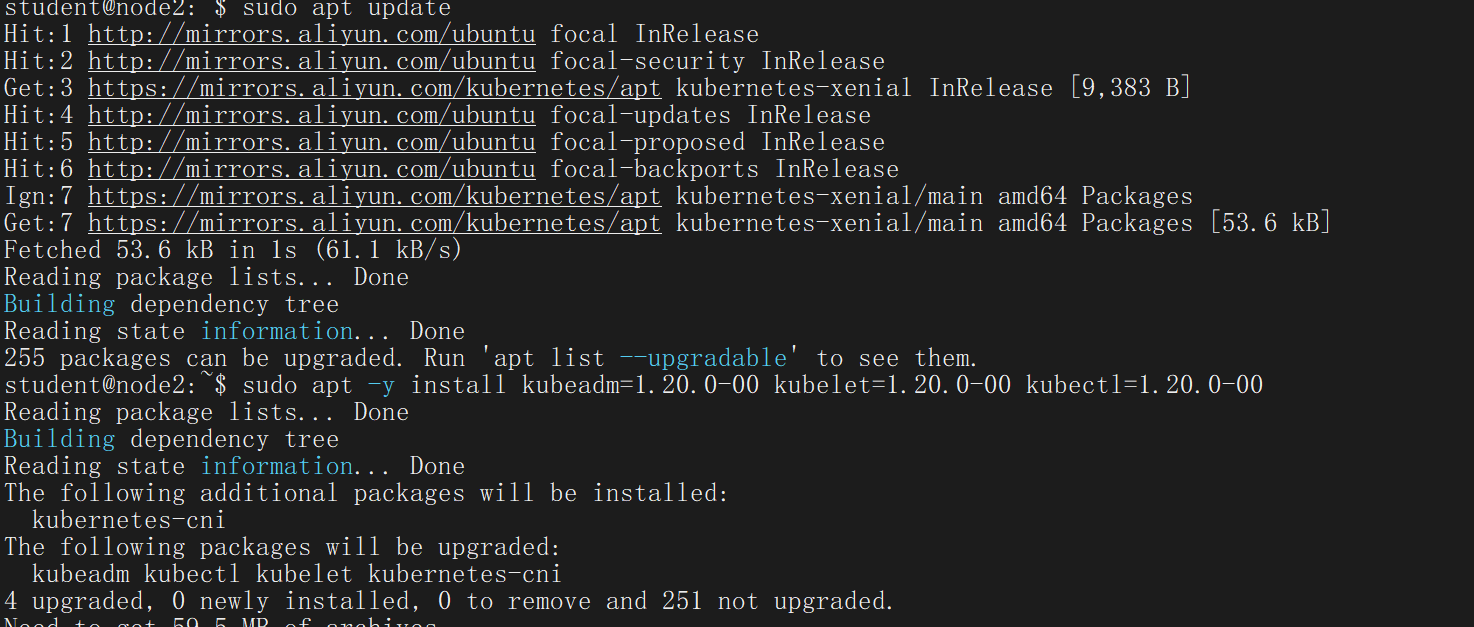Click "kubectl=1.20.0-00" in the install command
The image size is (1474, 627).
coord(1144,386)
